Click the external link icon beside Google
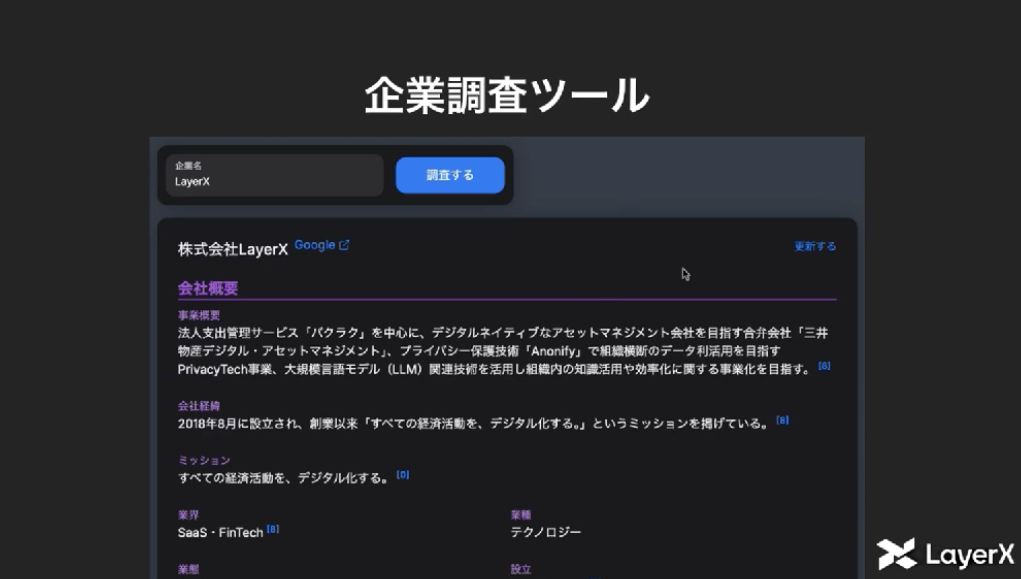 click(x=344, y=245)
